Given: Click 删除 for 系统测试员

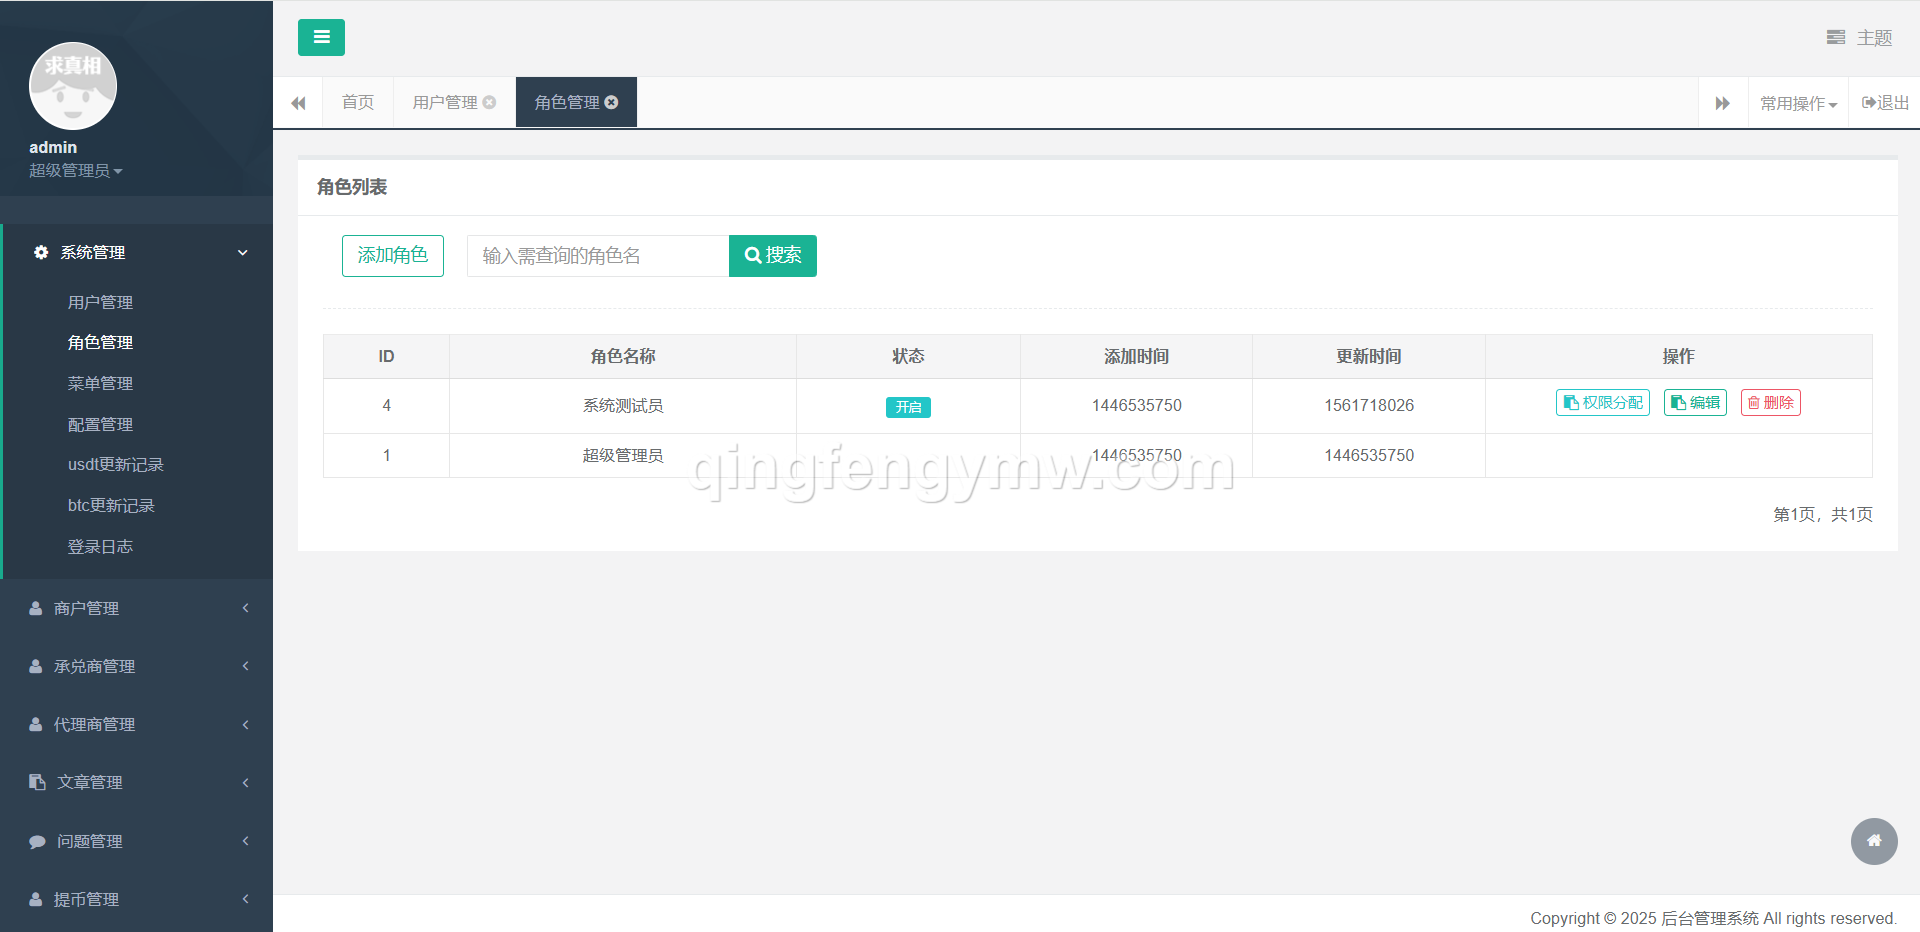Looking at the screenshot, I should click(1771, 402).
